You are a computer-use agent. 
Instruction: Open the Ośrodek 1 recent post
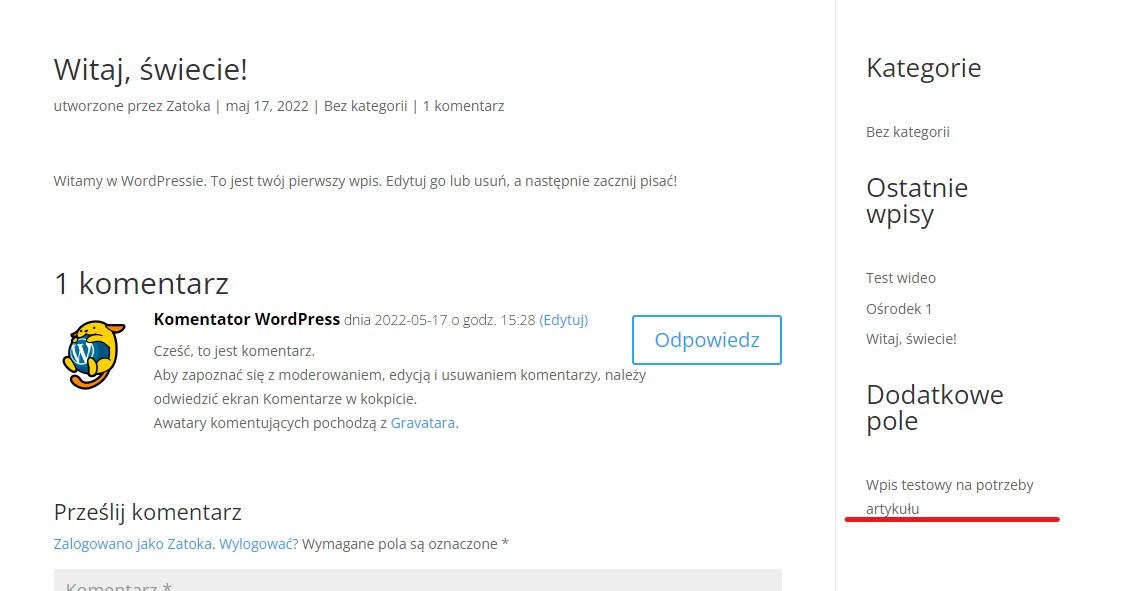[x=899, y=309]
